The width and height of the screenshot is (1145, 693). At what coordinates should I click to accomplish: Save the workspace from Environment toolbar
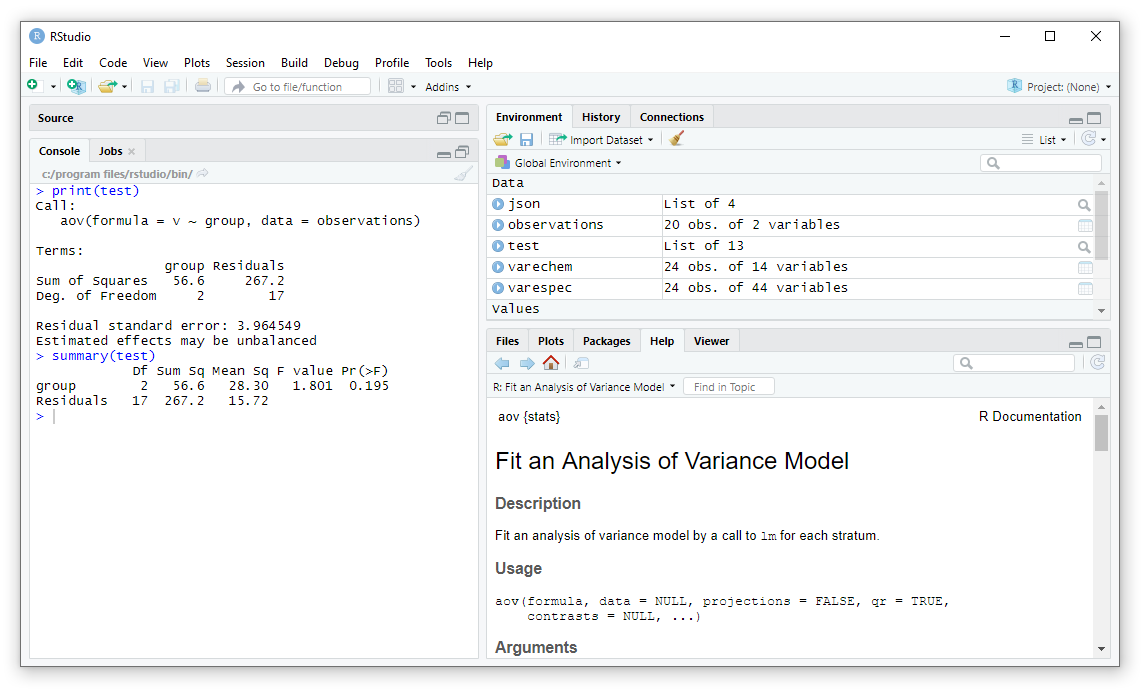pyautogui.click(x=526, y=140)
